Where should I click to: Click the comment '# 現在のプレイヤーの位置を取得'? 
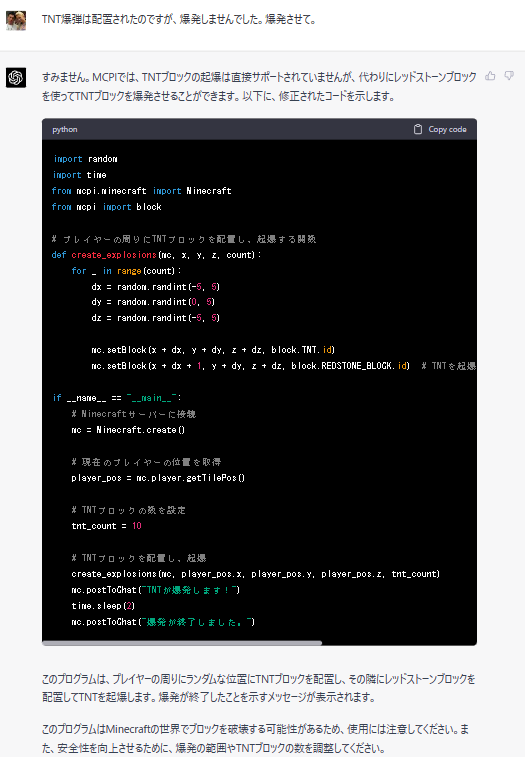point(146,462)
